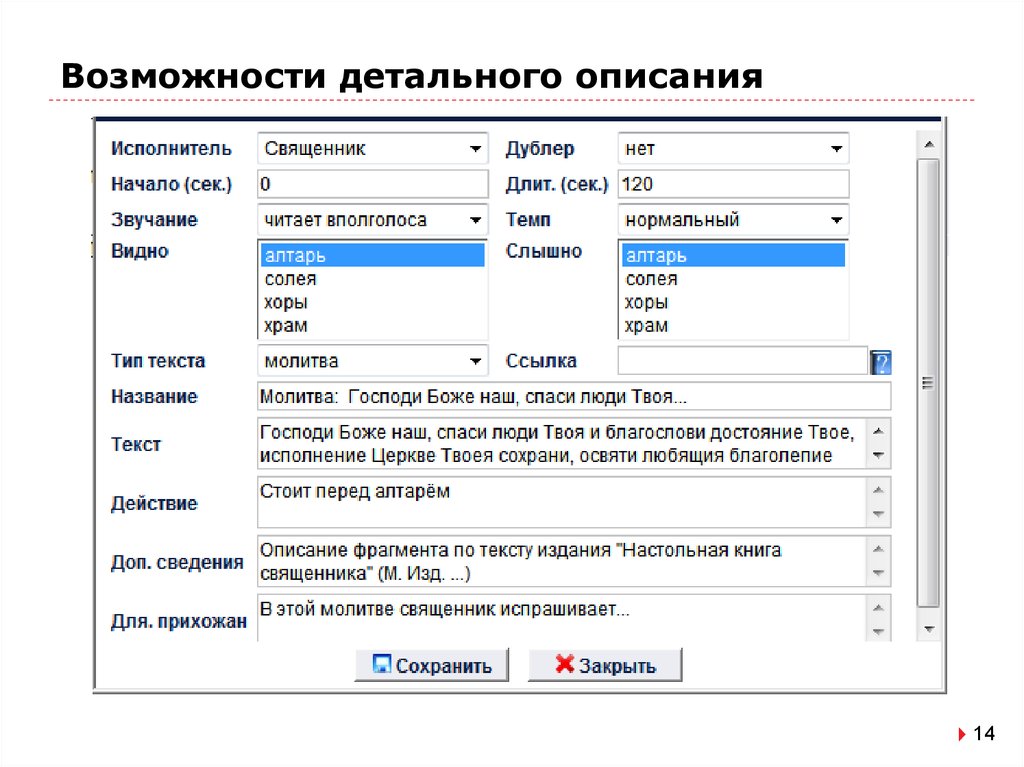The height and width of the screenshot is (767, 1024).
Task: Open the Исполнитель dropdown showing Священник
Action: 477,148
